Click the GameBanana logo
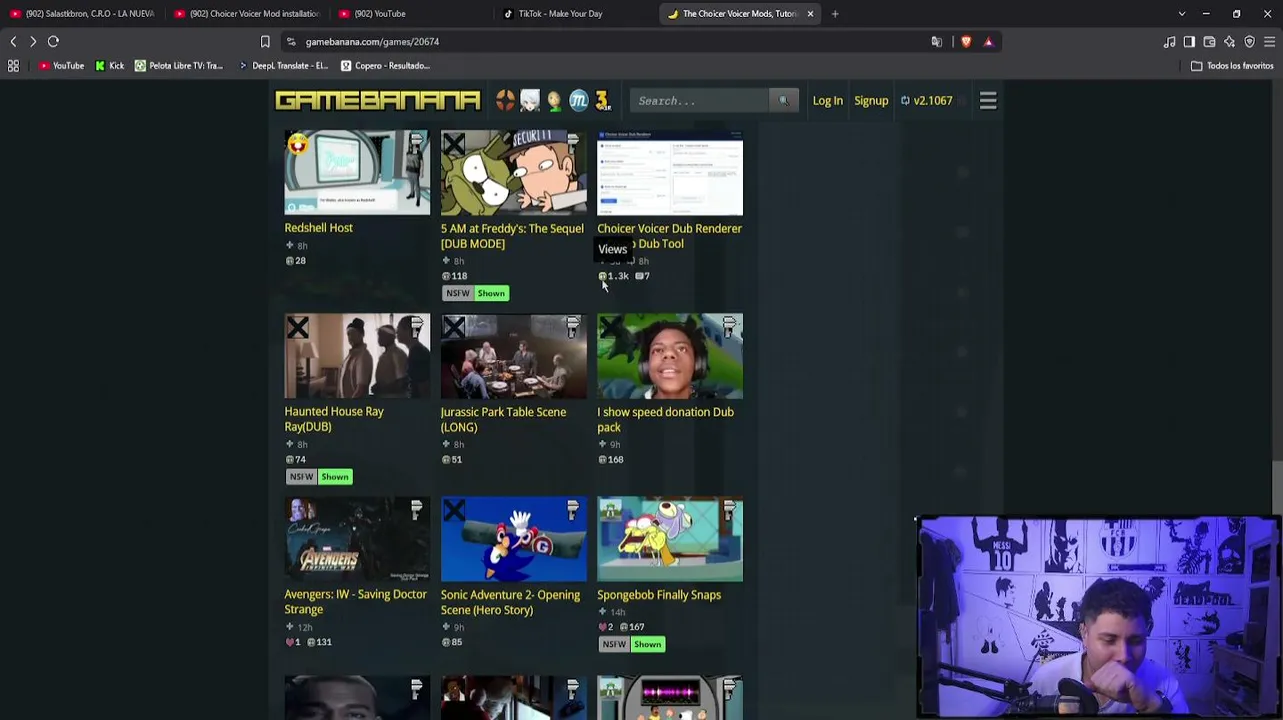The width and height of the screenshot is (1283, 720). [x=377, y=100]
